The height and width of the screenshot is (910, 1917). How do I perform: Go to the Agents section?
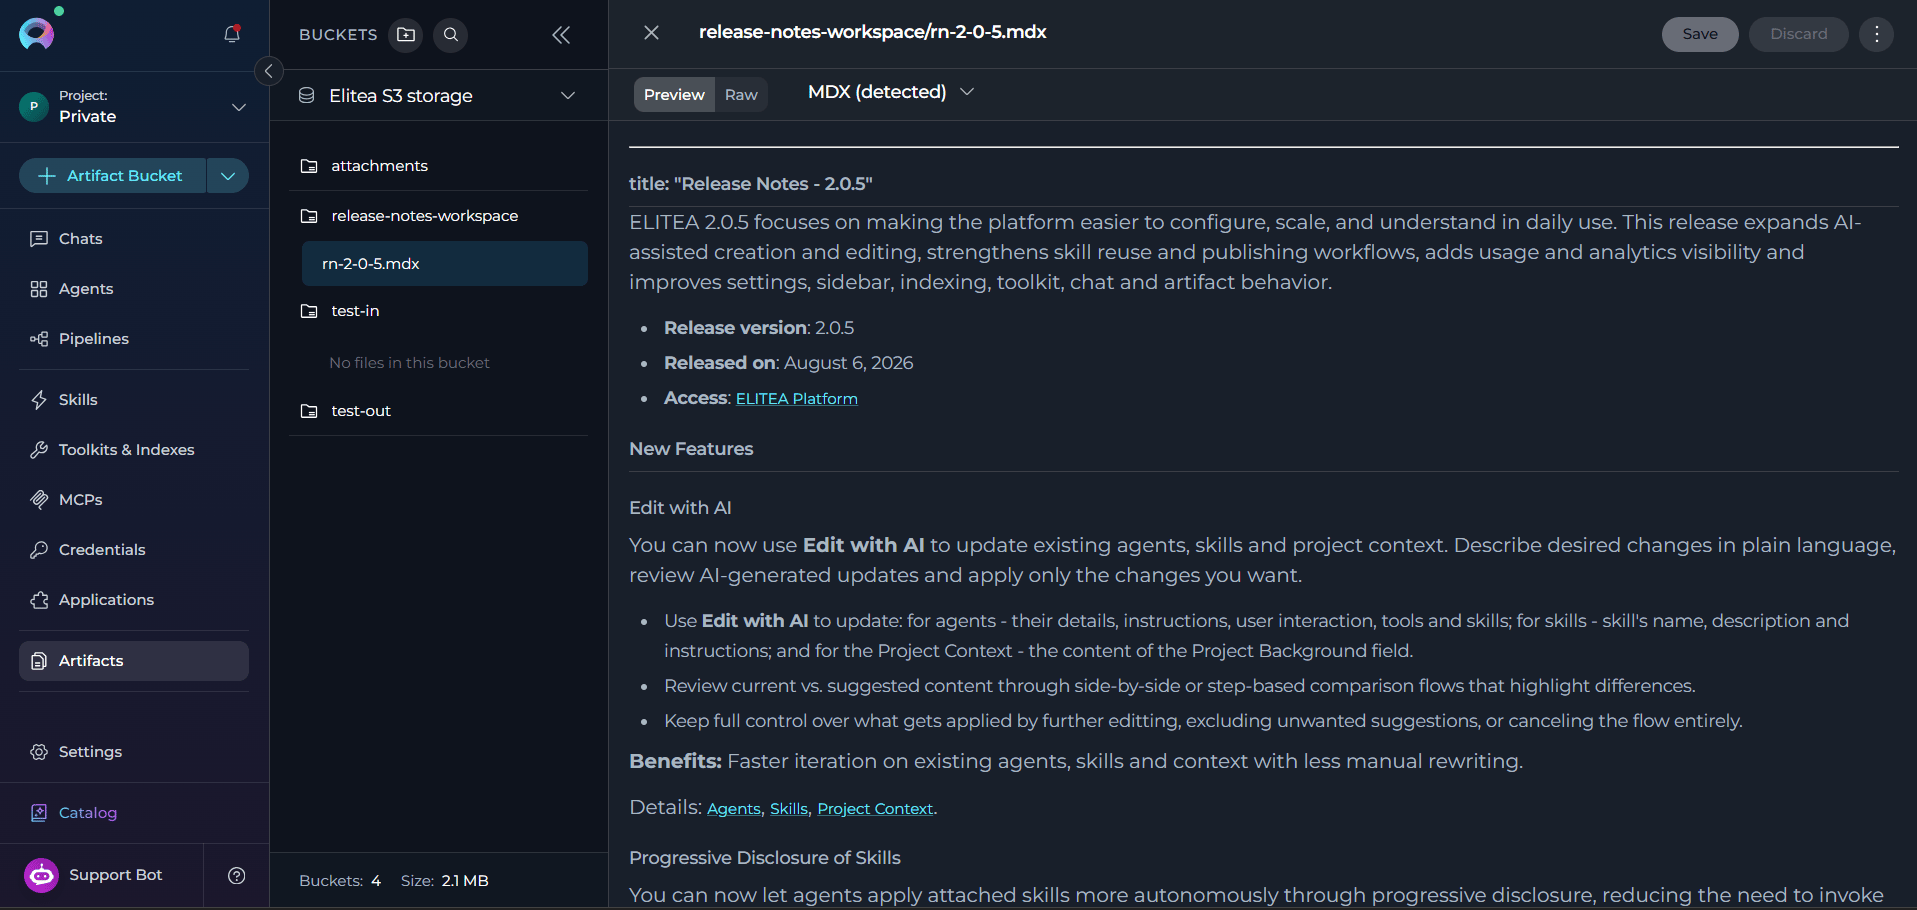(134, 289)
